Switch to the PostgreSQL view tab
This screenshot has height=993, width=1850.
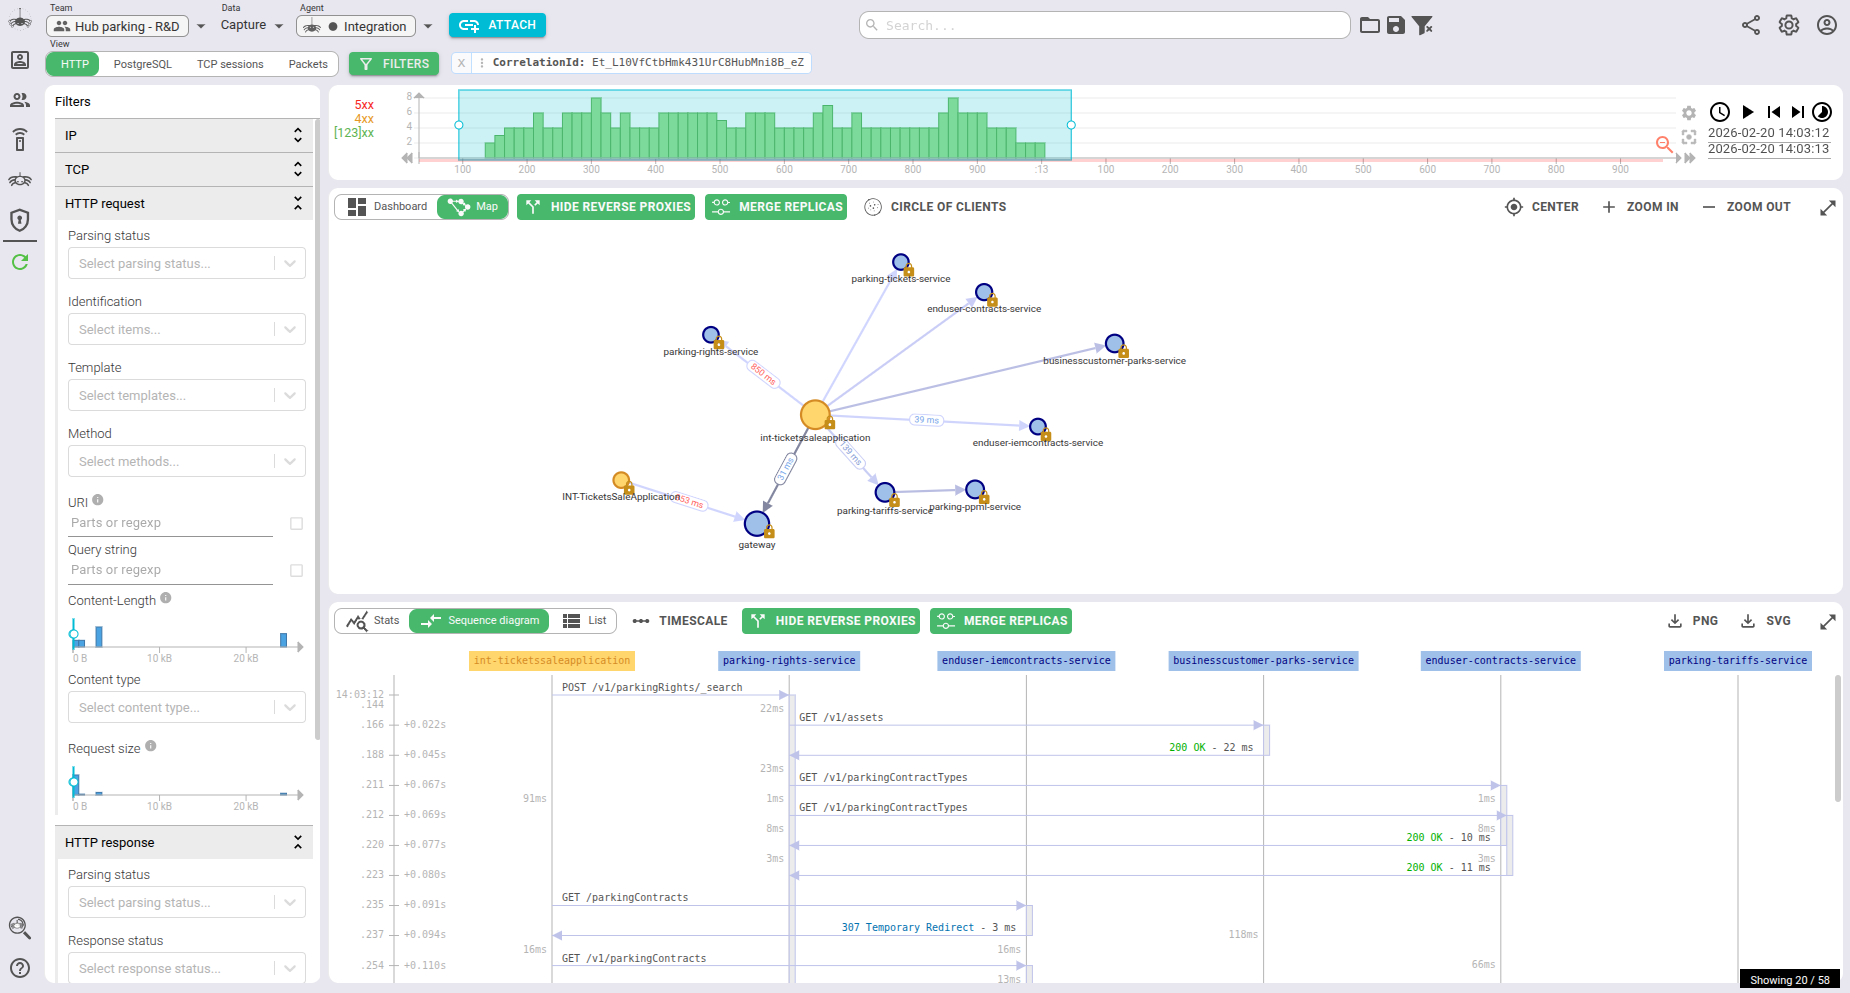pyautogui.click(x=142, y=63)
